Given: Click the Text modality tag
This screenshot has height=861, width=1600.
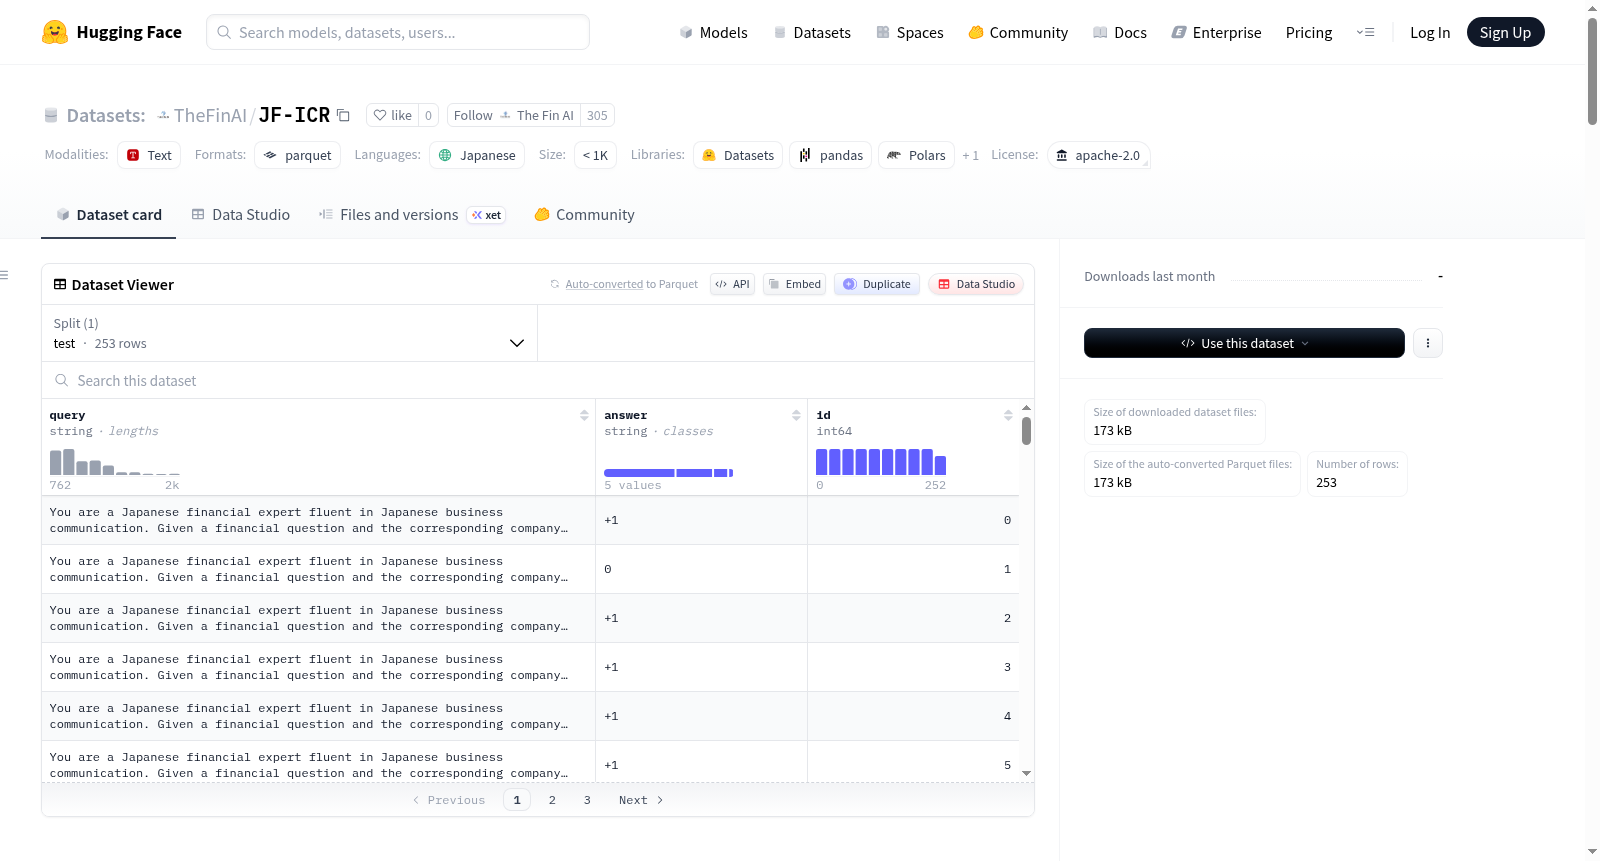Looking at the screenshot, I should (149, 155).
